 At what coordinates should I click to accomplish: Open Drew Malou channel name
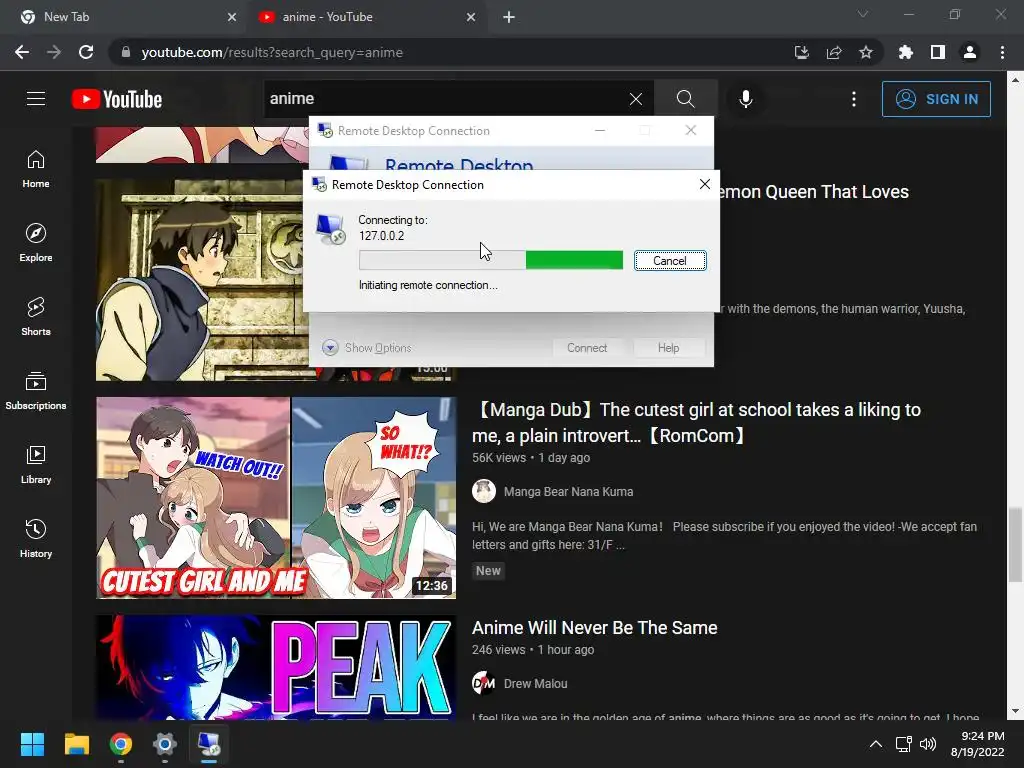pyautogui.click(x=536, y=684)
